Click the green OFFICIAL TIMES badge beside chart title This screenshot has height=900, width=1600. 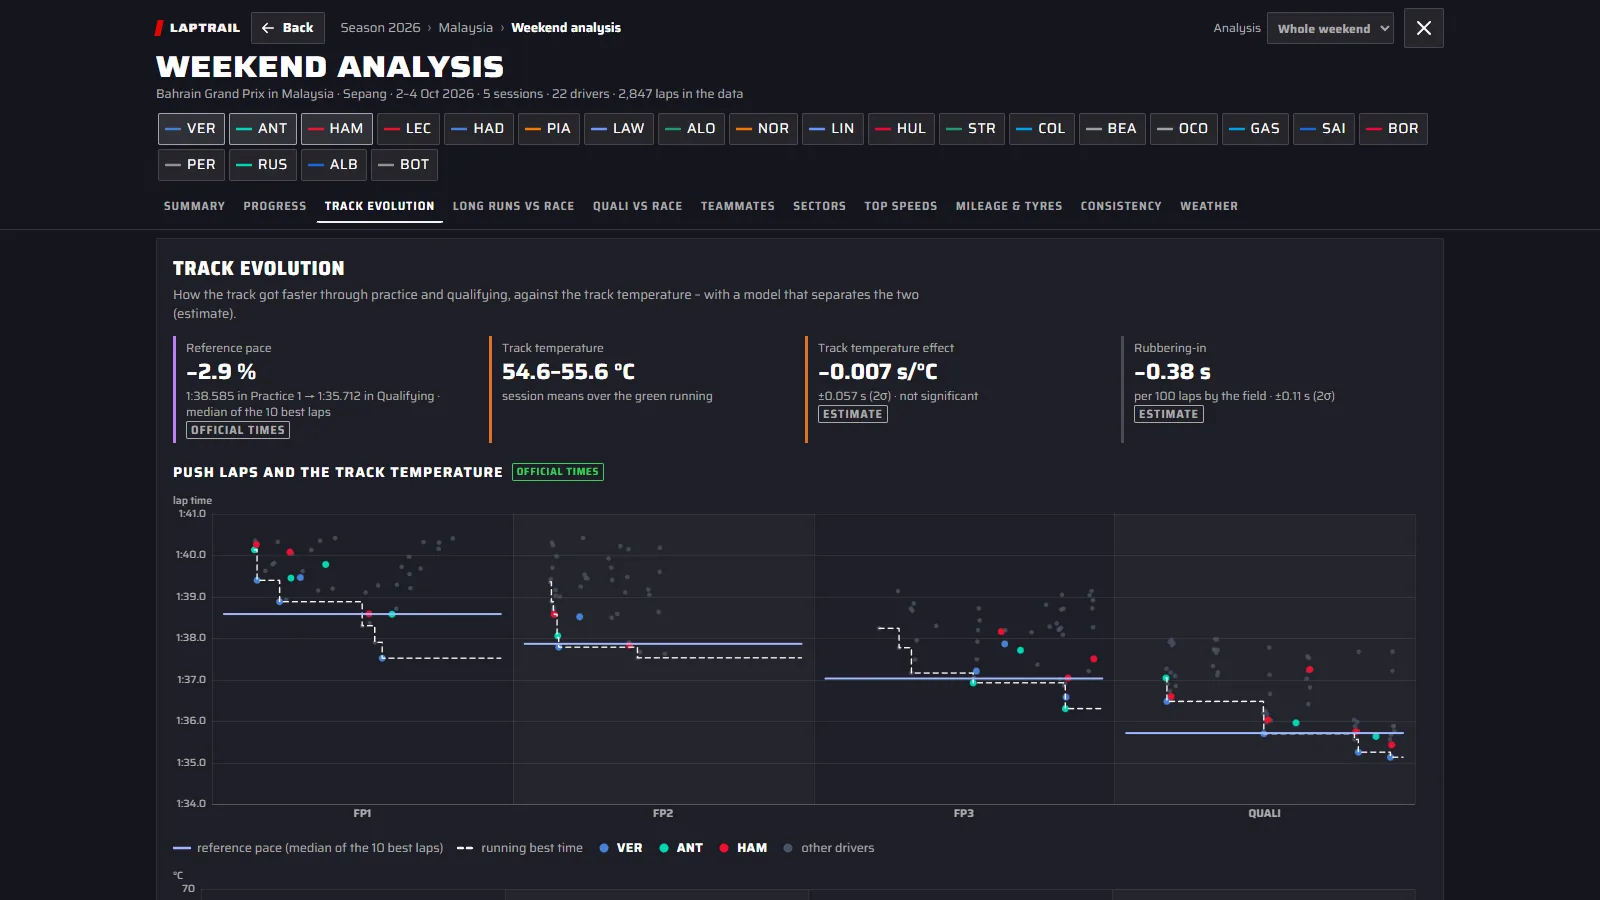(x=558, y=472)
